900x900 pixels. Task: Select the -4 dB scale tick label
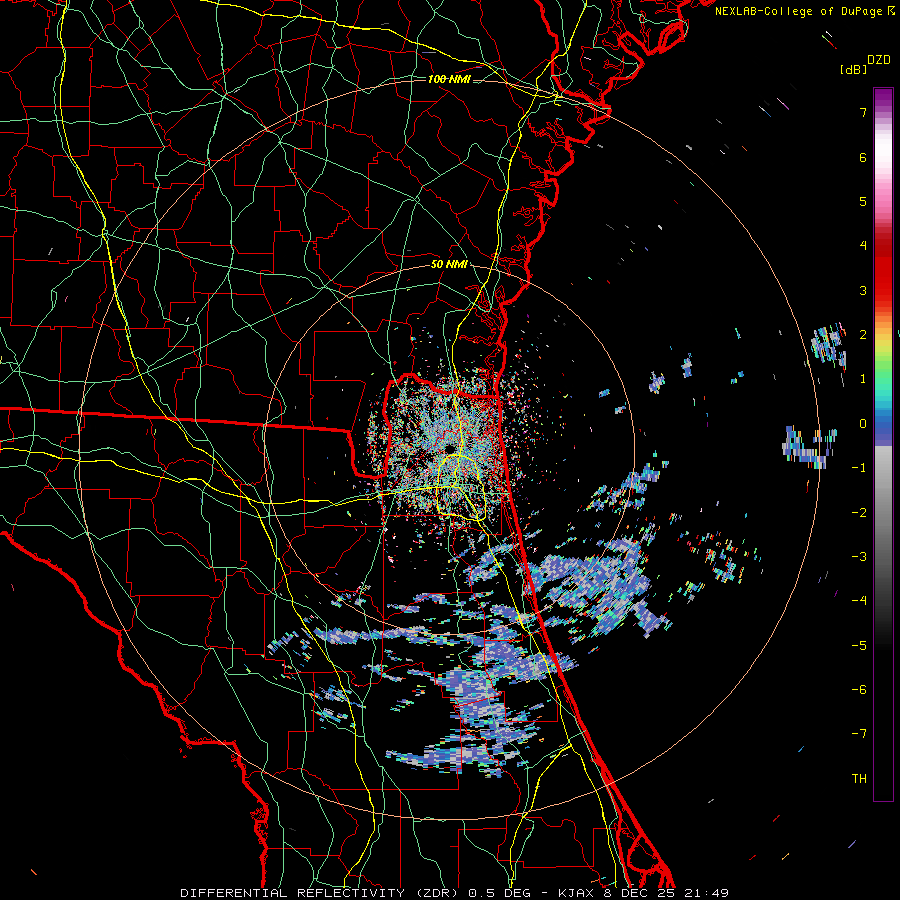point(859,601)
